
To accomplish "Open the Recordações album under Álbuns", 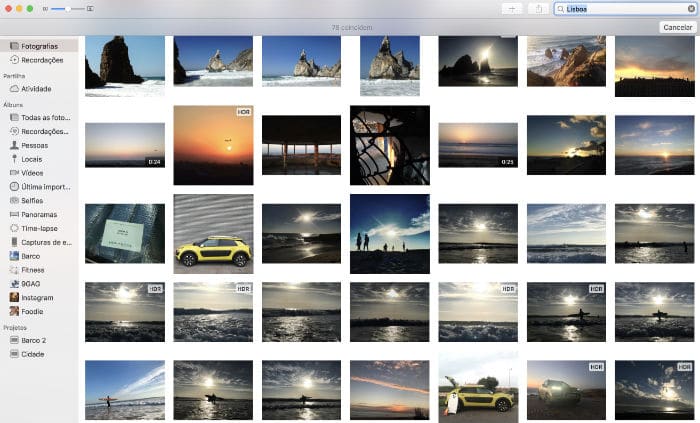I will [39, 131].
